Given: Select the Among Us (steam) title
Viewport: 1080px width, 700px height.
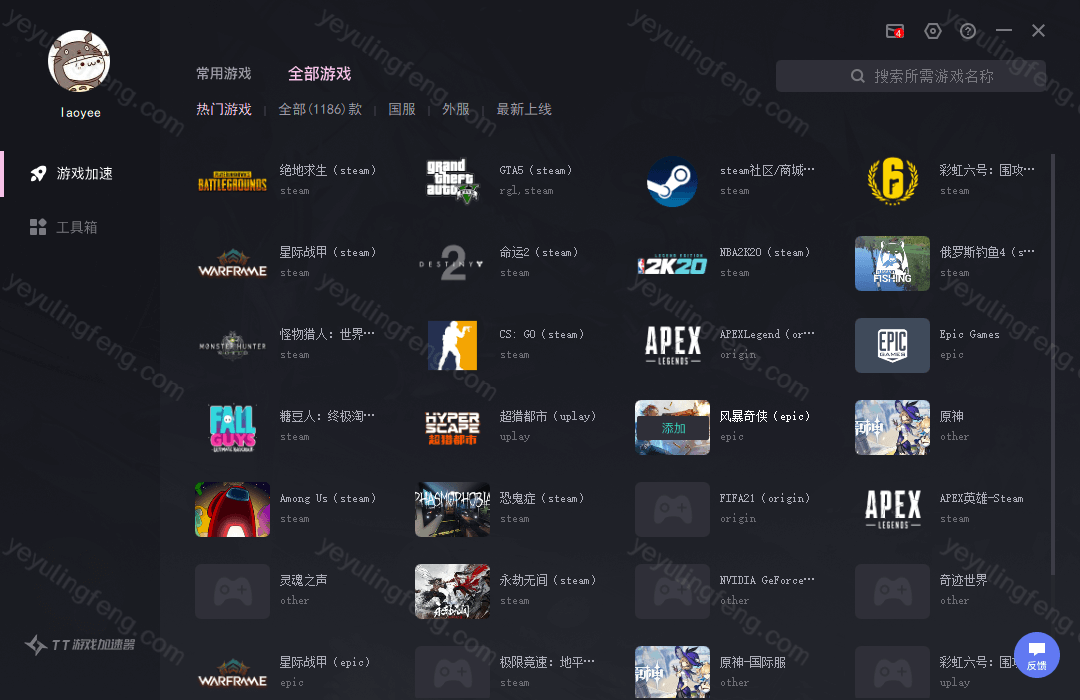Looking at the screenshot, I should pyautogui.click(x=328, y=498).
